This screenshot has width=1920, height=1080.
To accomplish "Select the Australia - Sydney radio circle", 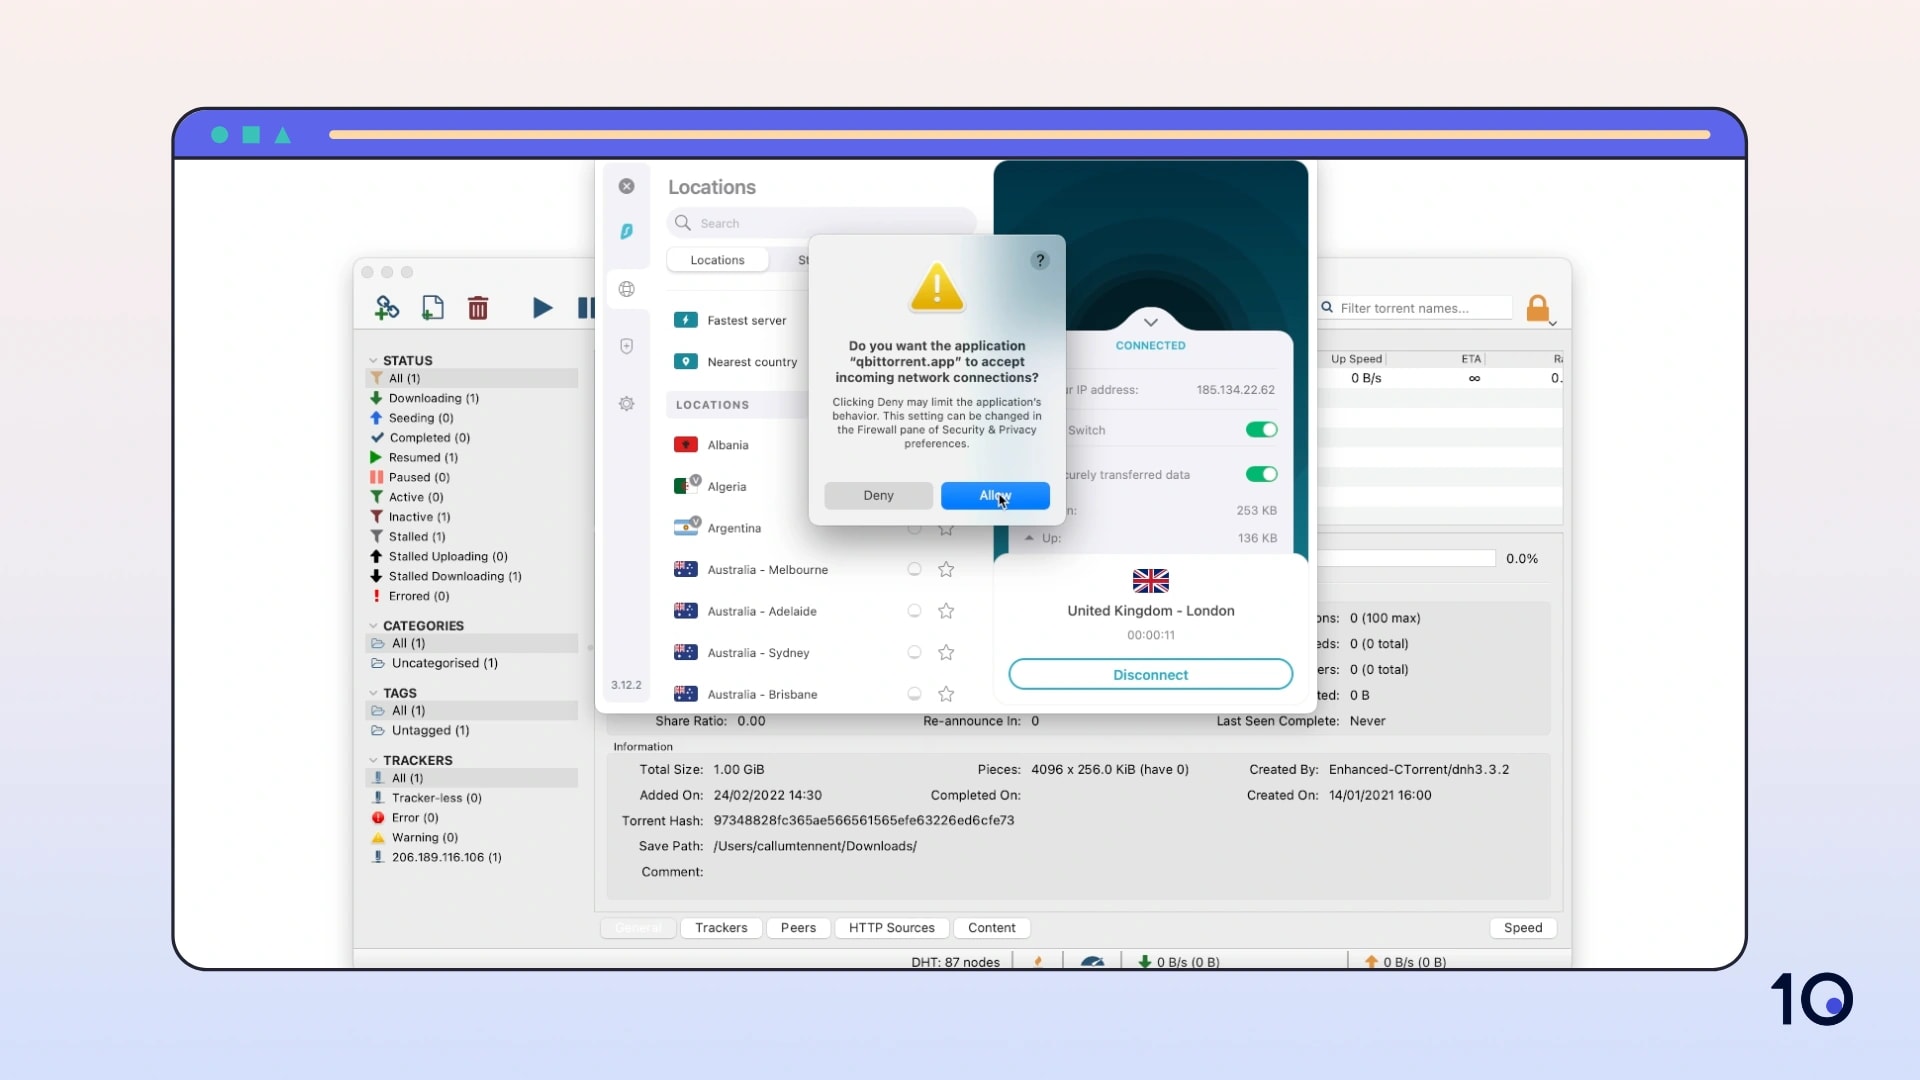I will [x=914, y=653].
